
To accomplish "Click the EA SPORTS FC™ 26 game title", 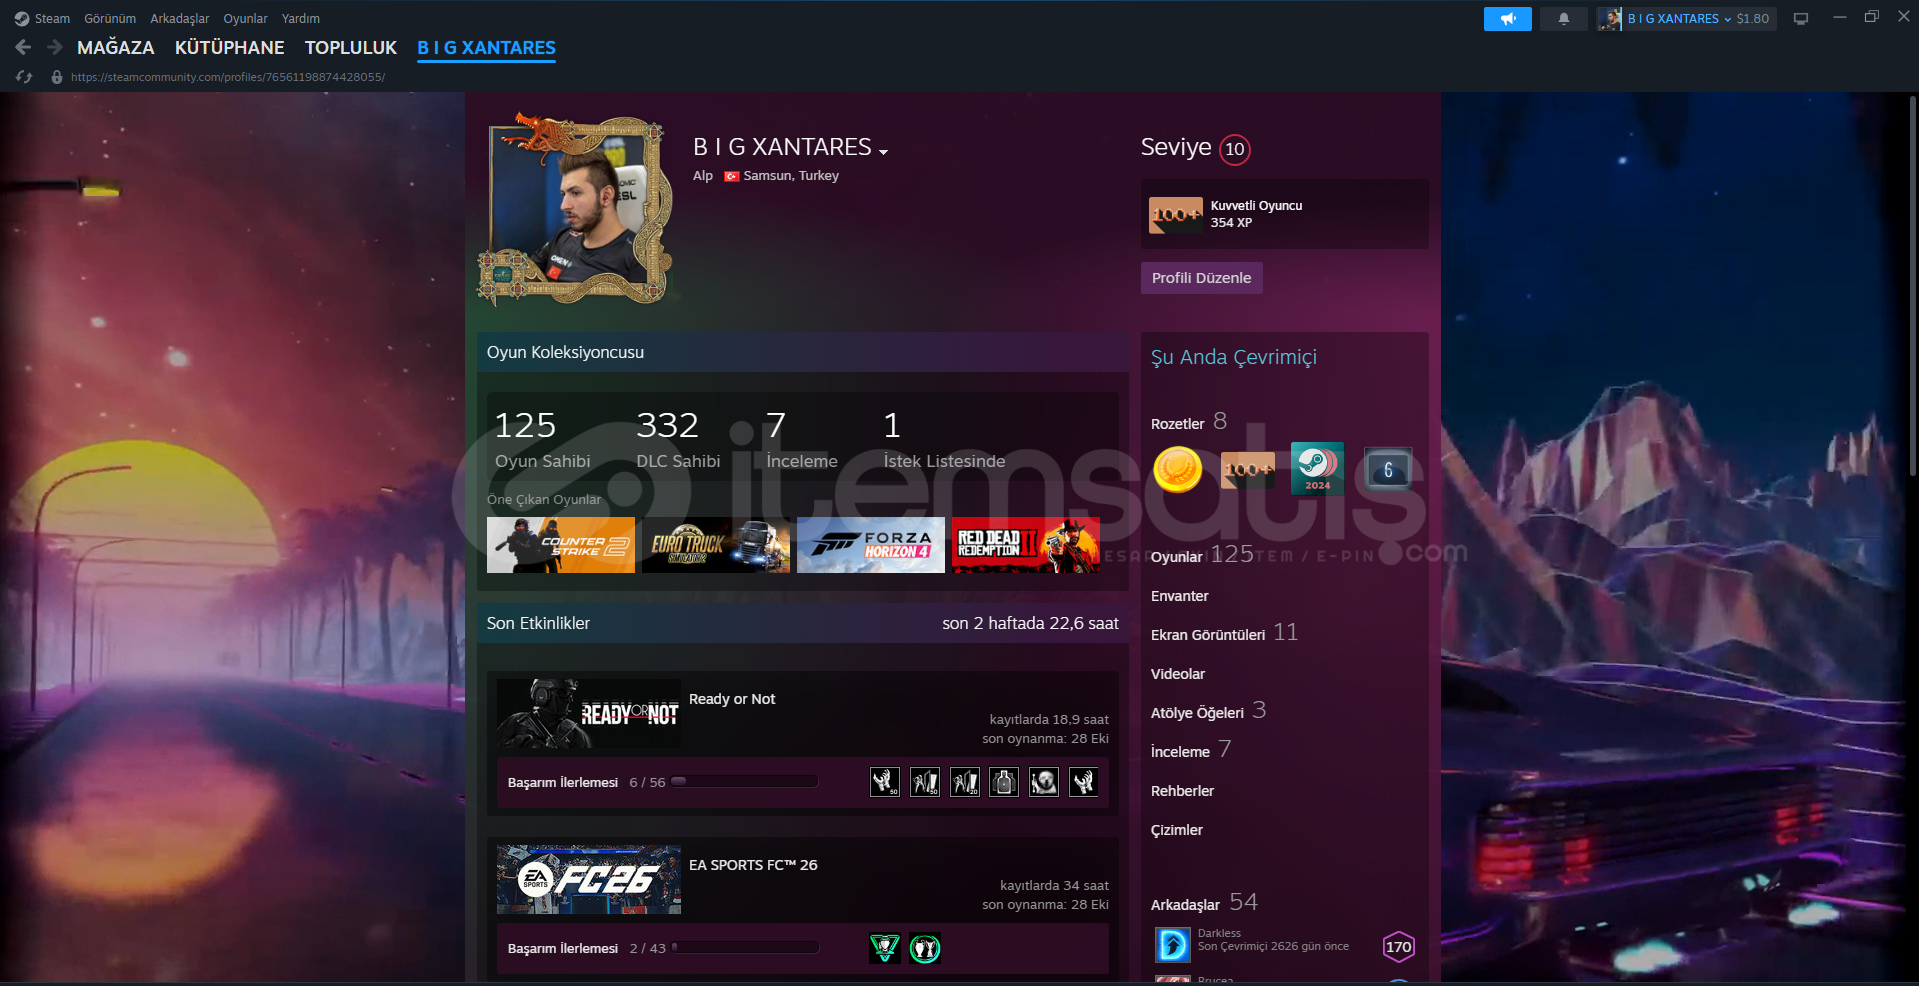I will [x=753, y=865].
